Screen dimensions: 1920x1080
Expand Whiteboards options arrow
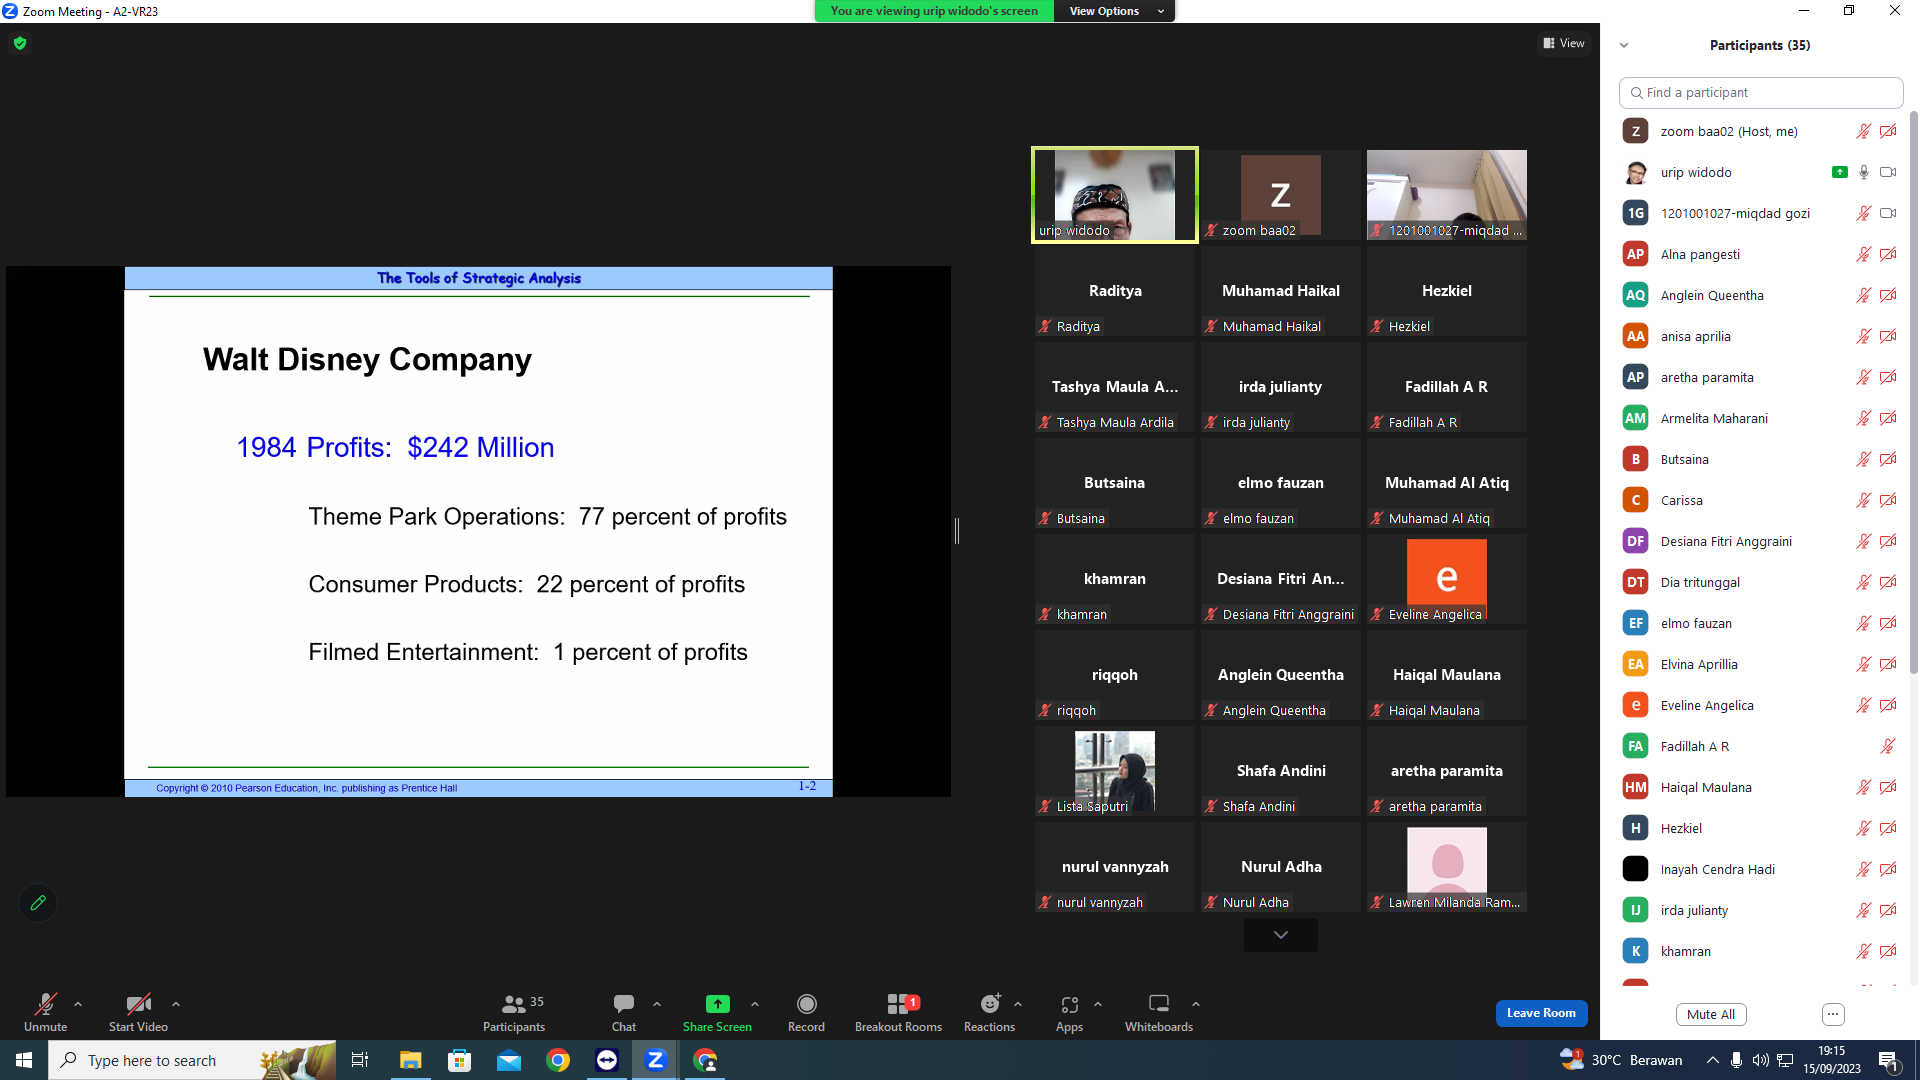click(x=1196, y=1004)
